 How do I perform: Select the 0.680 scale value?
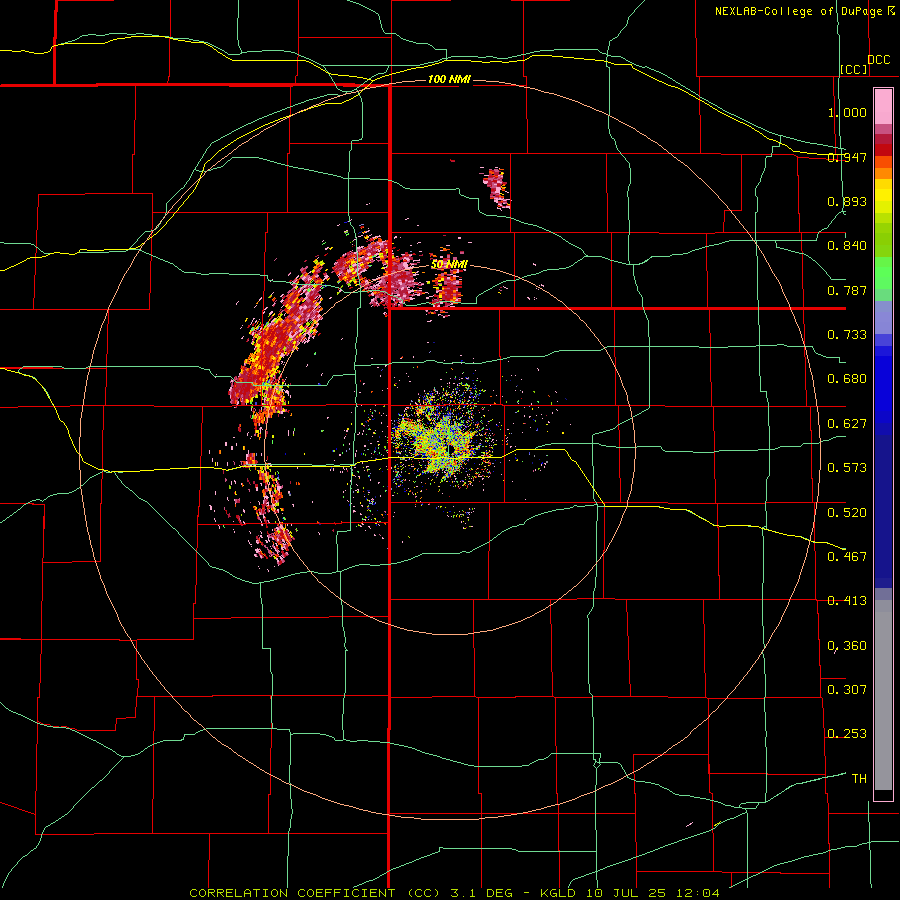point(847,379)
